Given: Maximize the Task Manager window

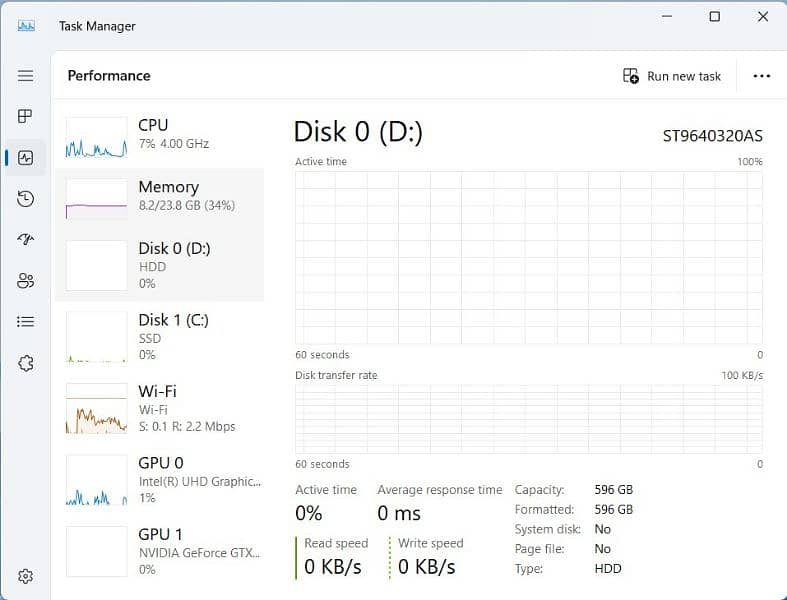Looking at the screenshot, I should [x=714, y=17].
